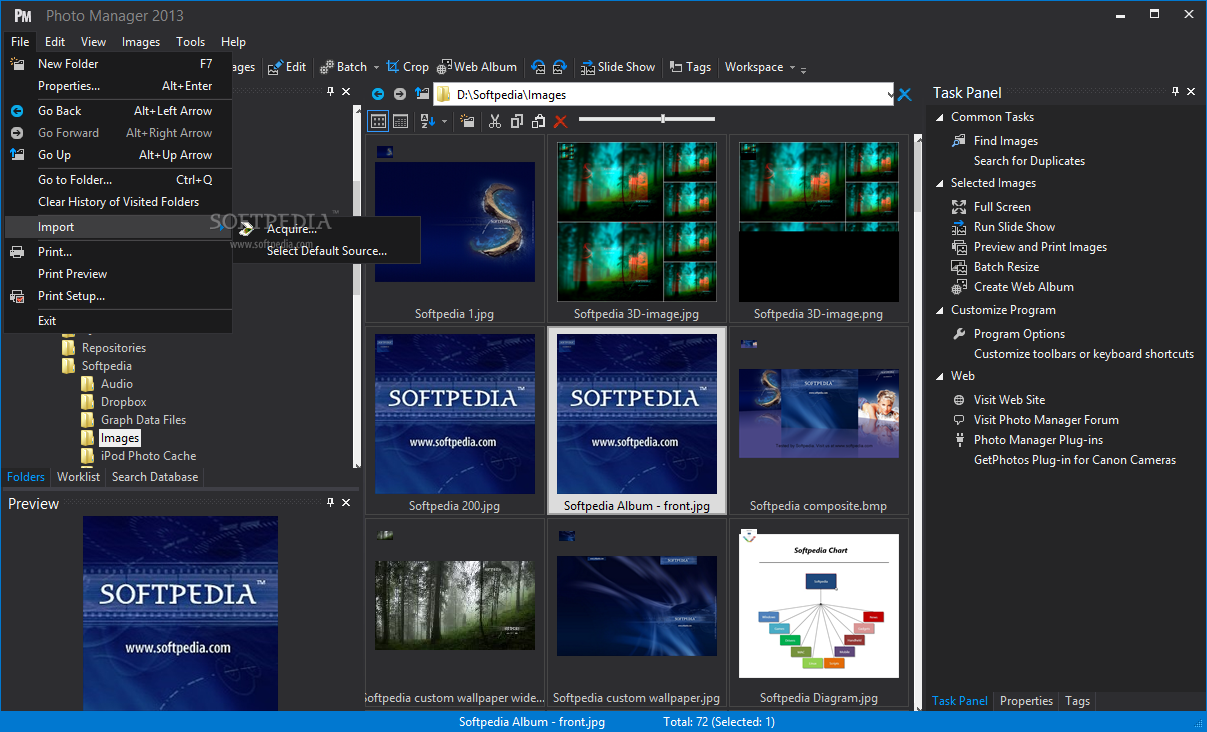Click the Batch gears toolbar button
The image size is (1207, 732).
click(x=343, y=67)
